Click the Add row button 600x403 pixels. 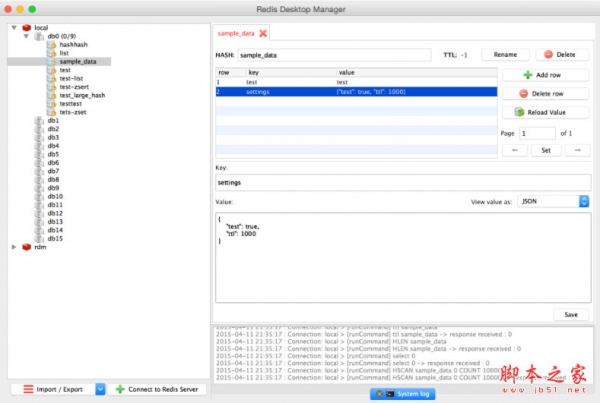coord(545,75)
